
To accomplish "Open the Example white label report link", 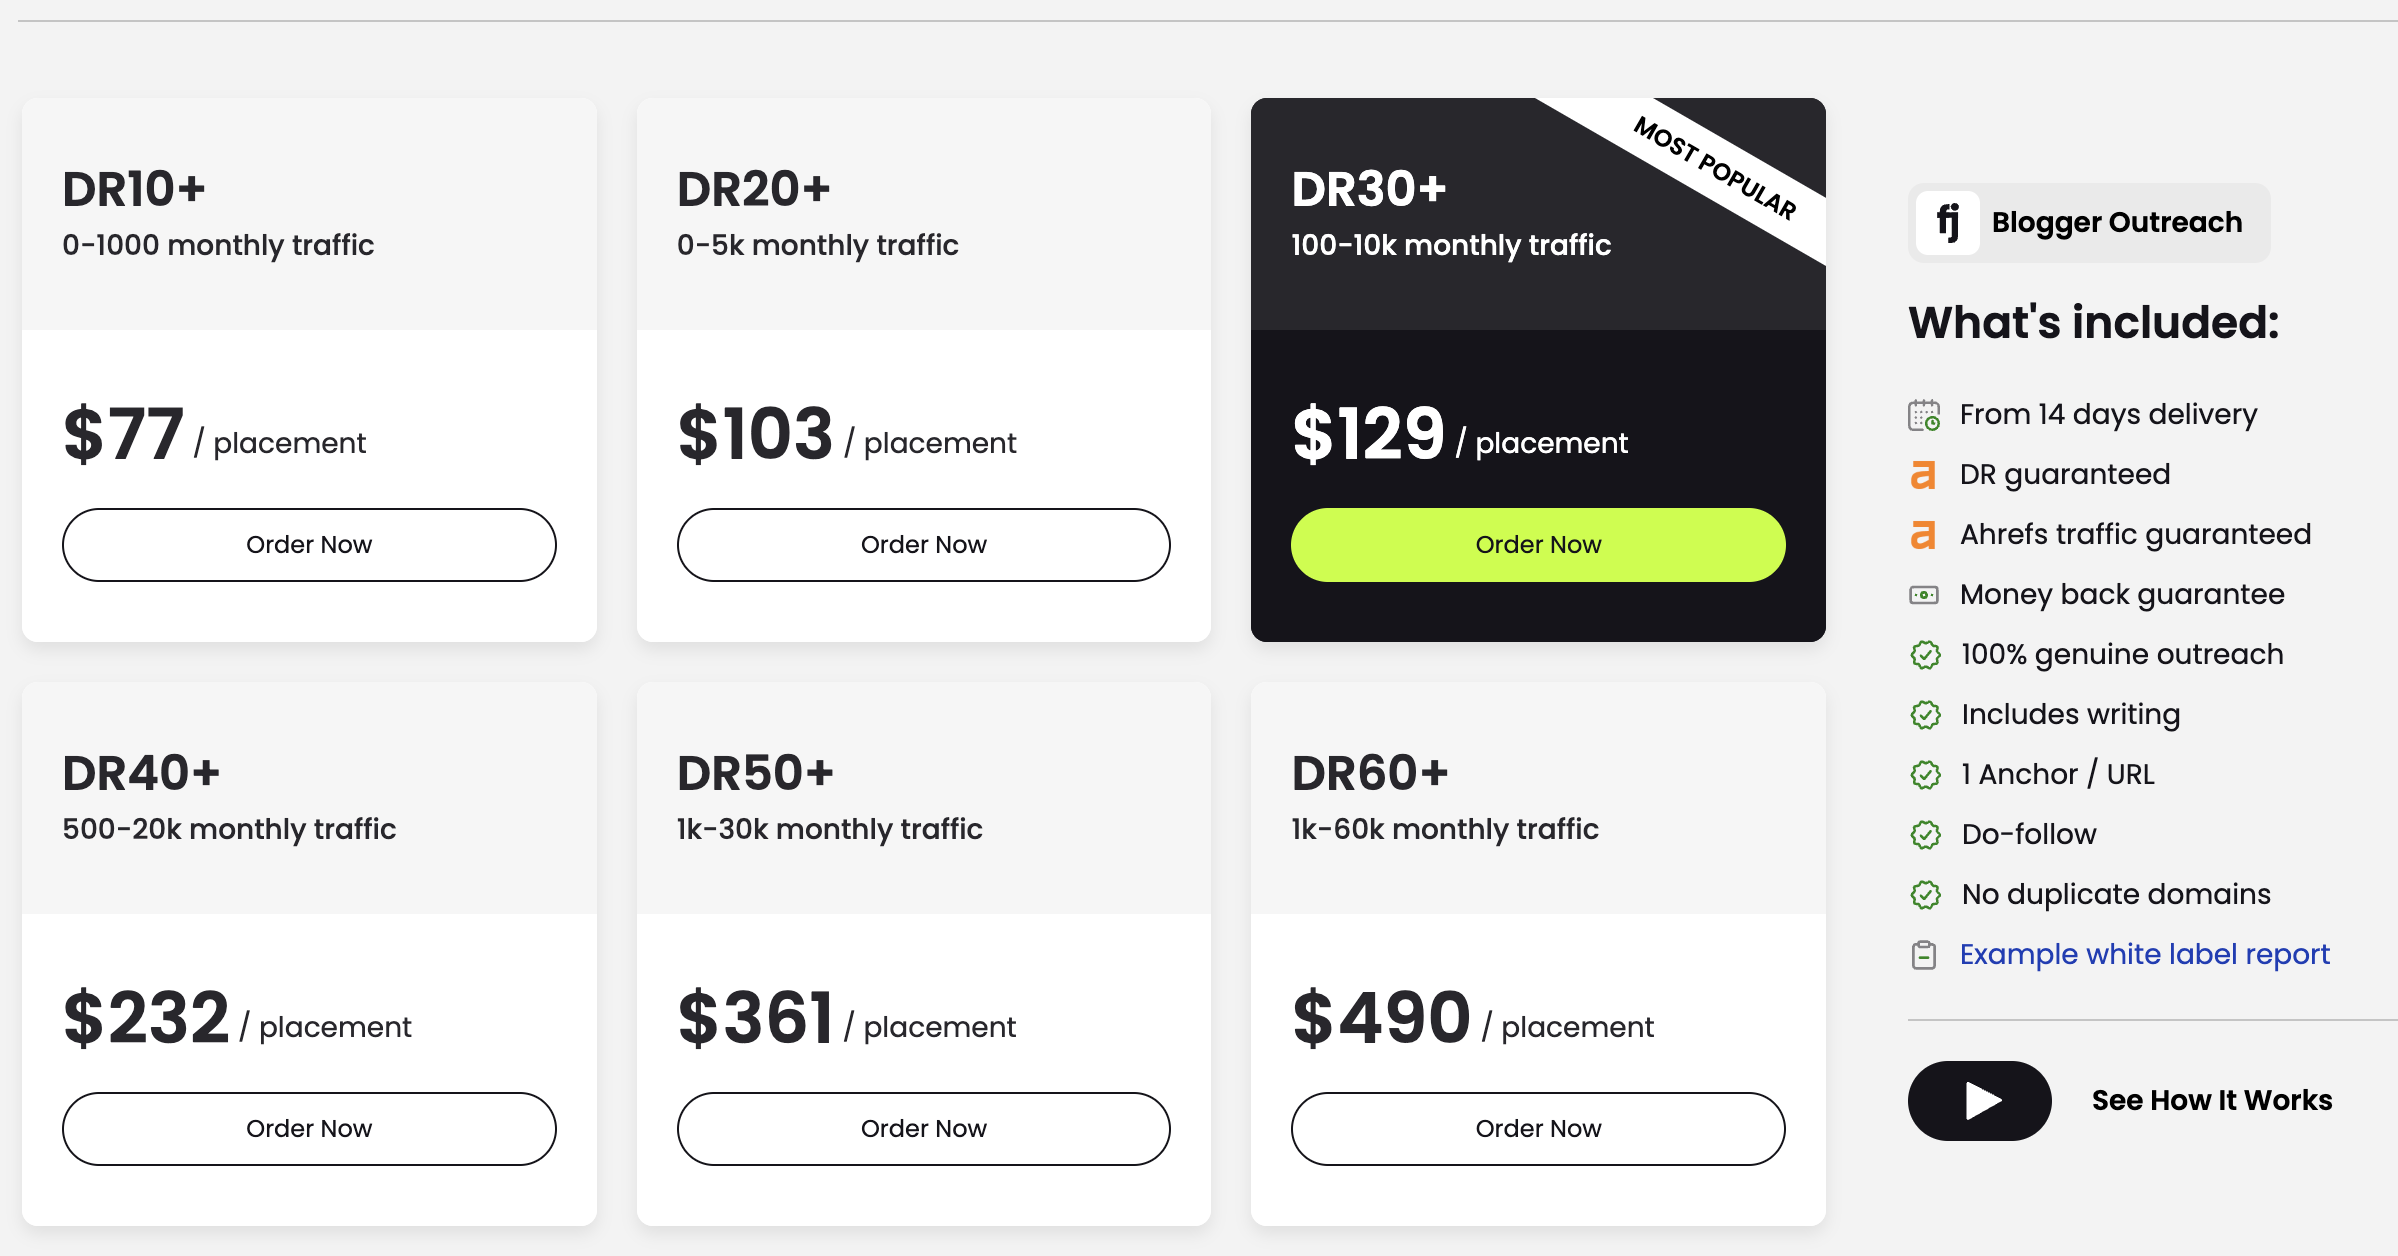I will (2142, 955).
